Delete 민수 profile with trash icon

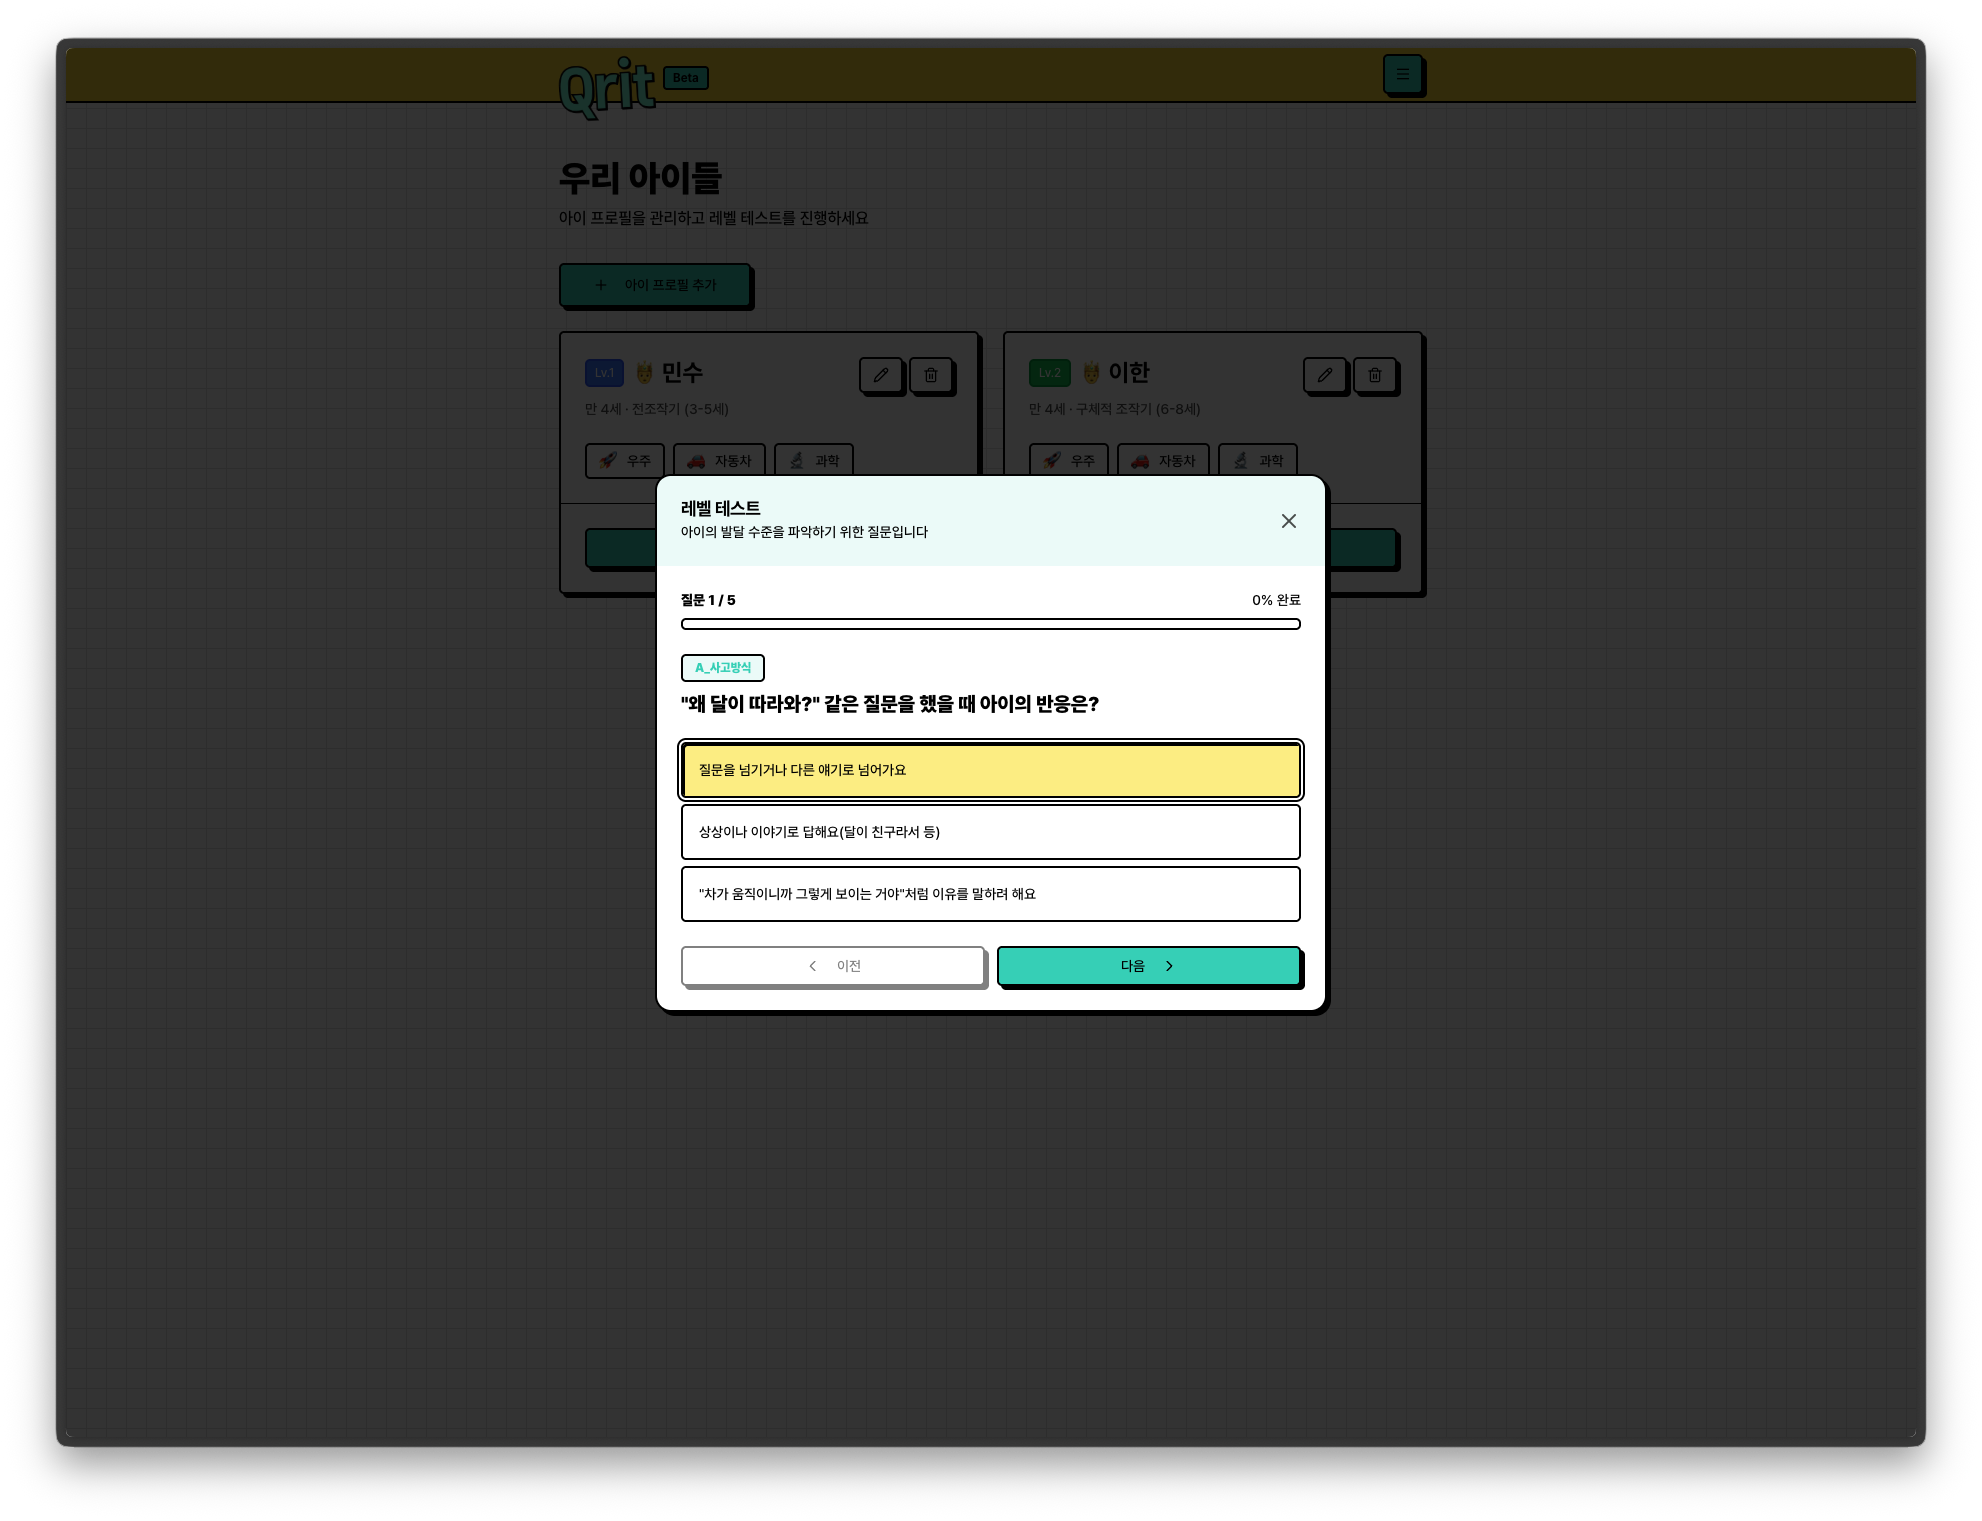[931, 375]
